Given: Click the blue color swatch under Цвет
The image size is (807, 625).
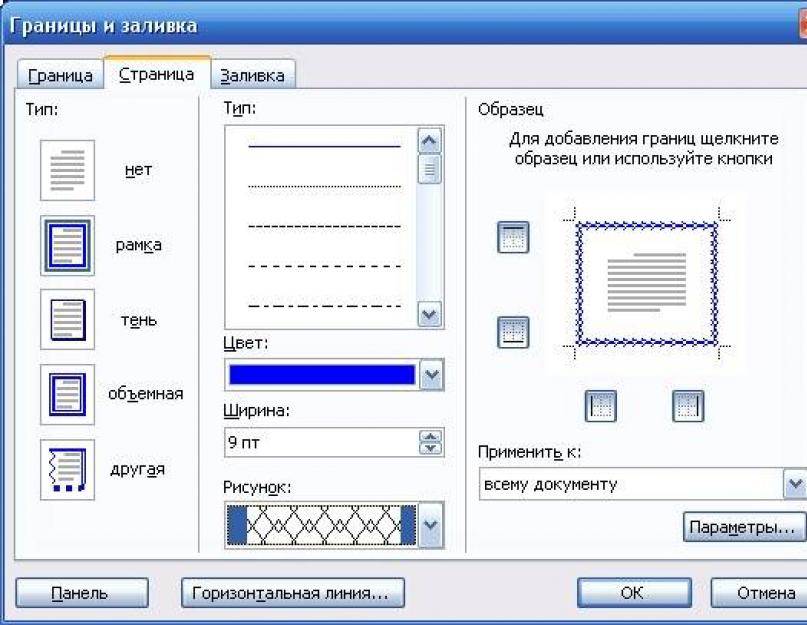Looking at the screenshot, I should [322, 375].
